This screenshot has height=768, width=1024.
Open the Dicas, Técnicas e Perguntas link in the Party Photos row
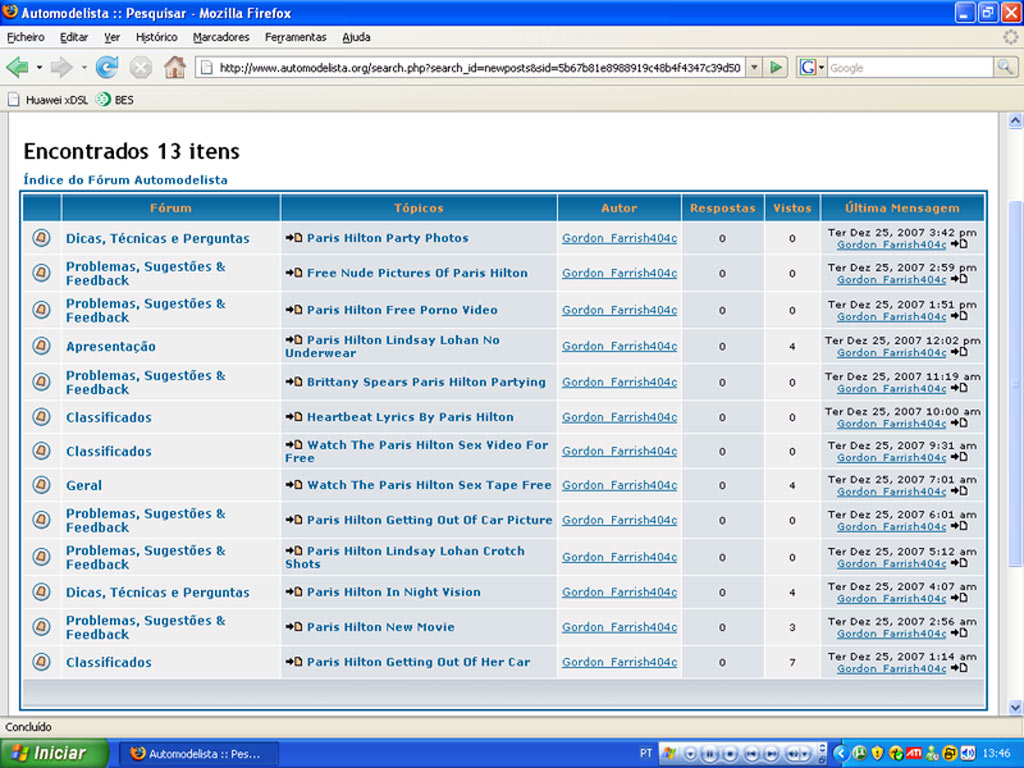(157, 238)
